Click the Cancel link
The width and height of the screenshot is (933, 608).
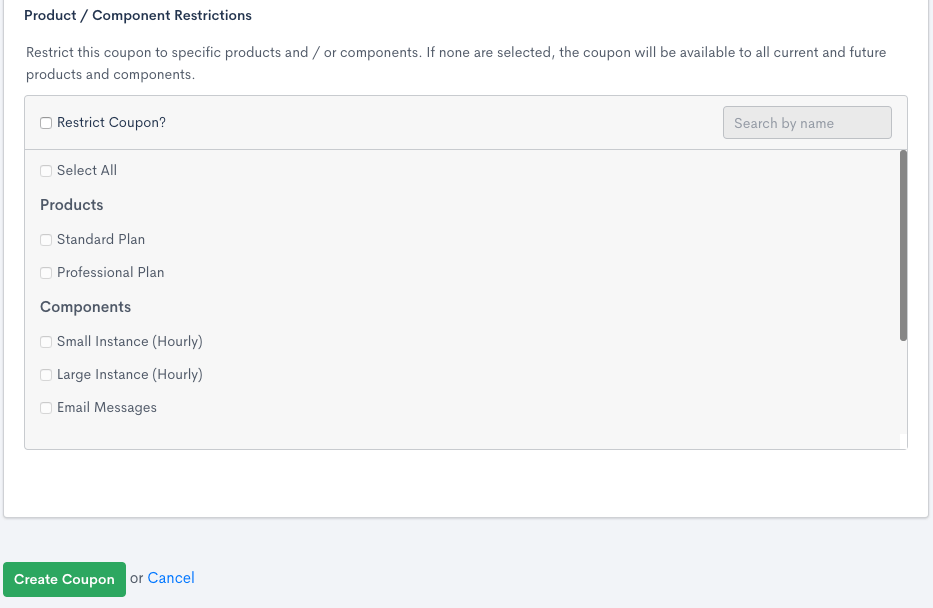(170, 578)
